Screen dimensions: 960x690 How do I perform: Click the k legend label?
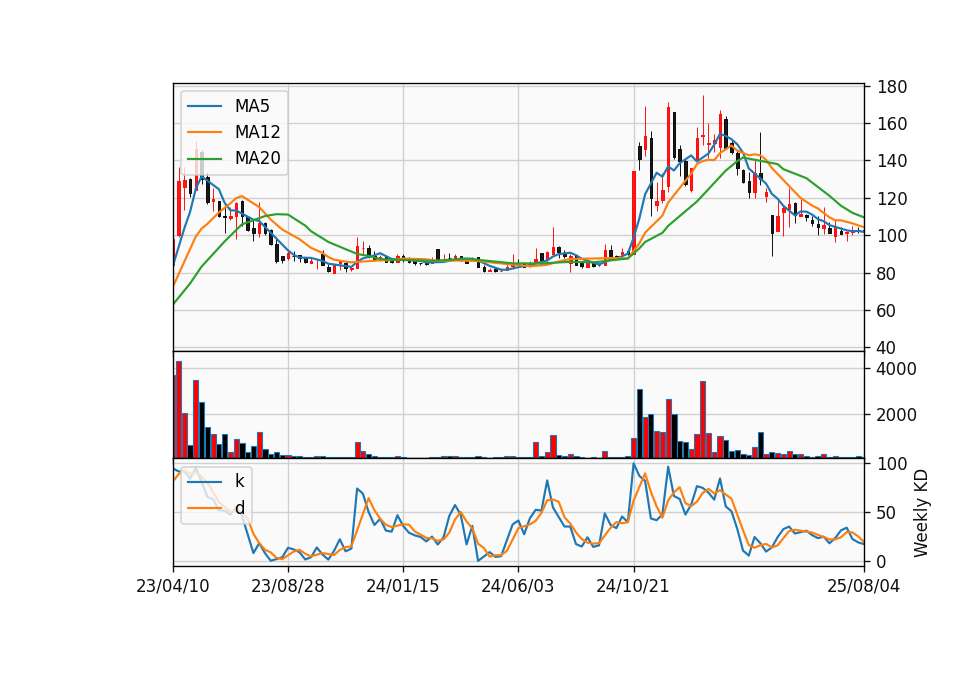[x=239, y=481]
